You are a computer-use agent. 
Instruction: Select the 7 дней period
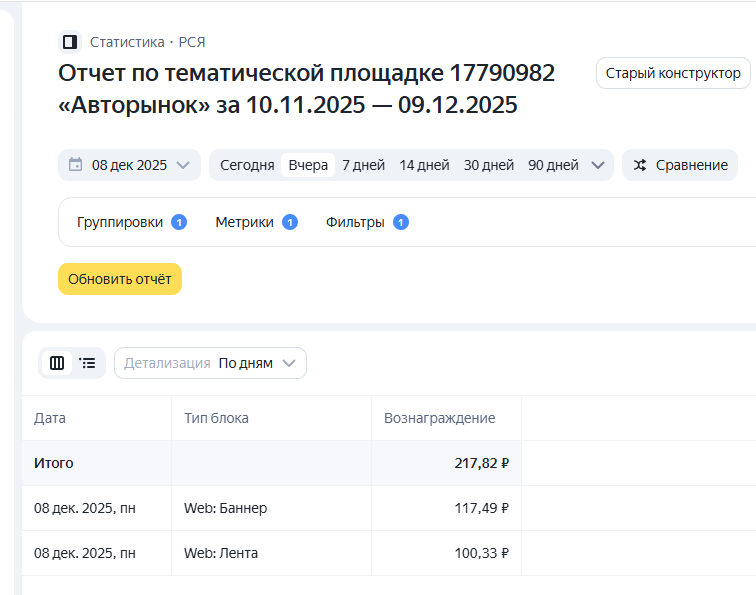pos(363,165)
